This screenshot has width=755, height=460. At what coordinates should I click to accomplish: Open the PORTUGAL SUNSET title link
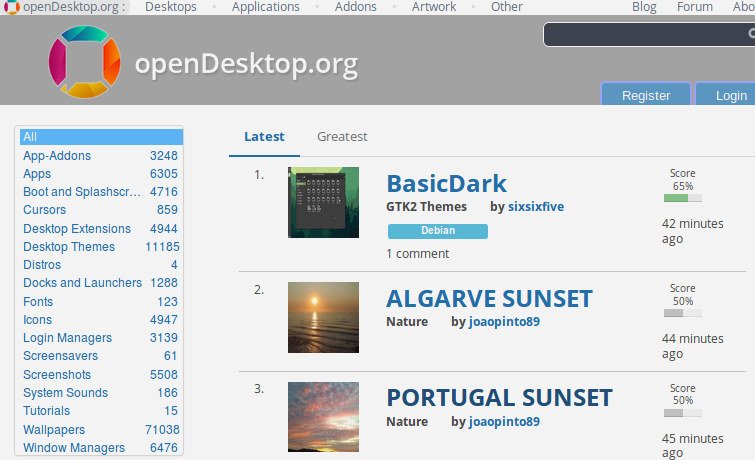pyautogui.click(x=499, y=398)
